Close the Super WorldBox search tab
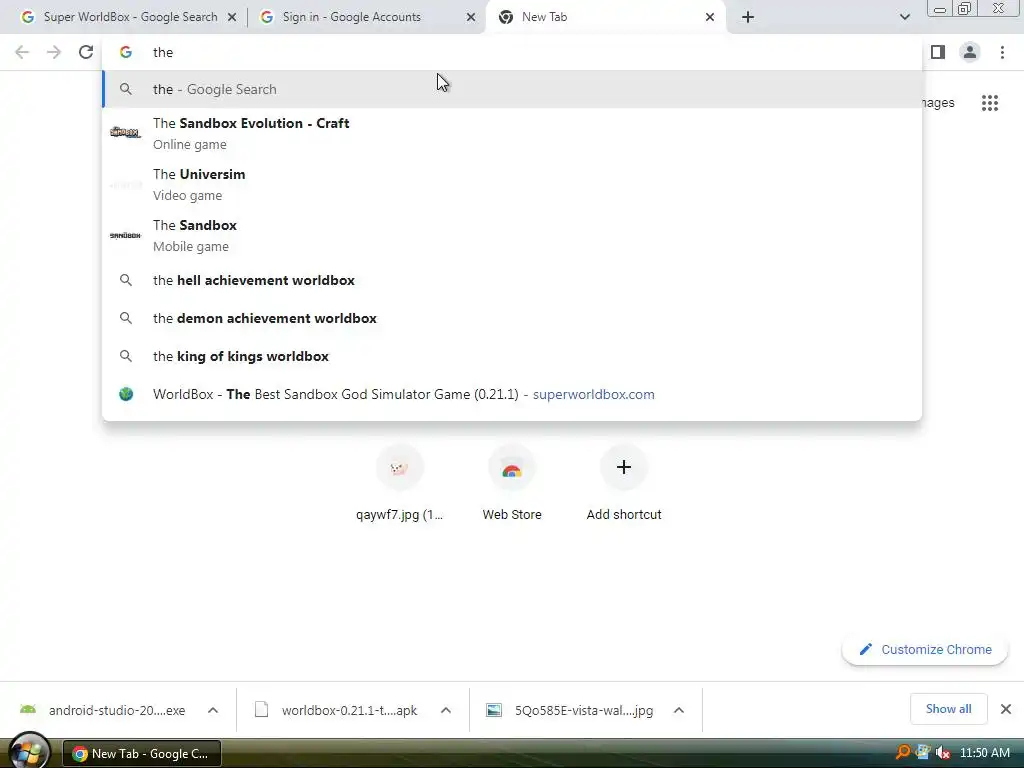Screen dimensions: 1024x768 click(x=232, y=17)
